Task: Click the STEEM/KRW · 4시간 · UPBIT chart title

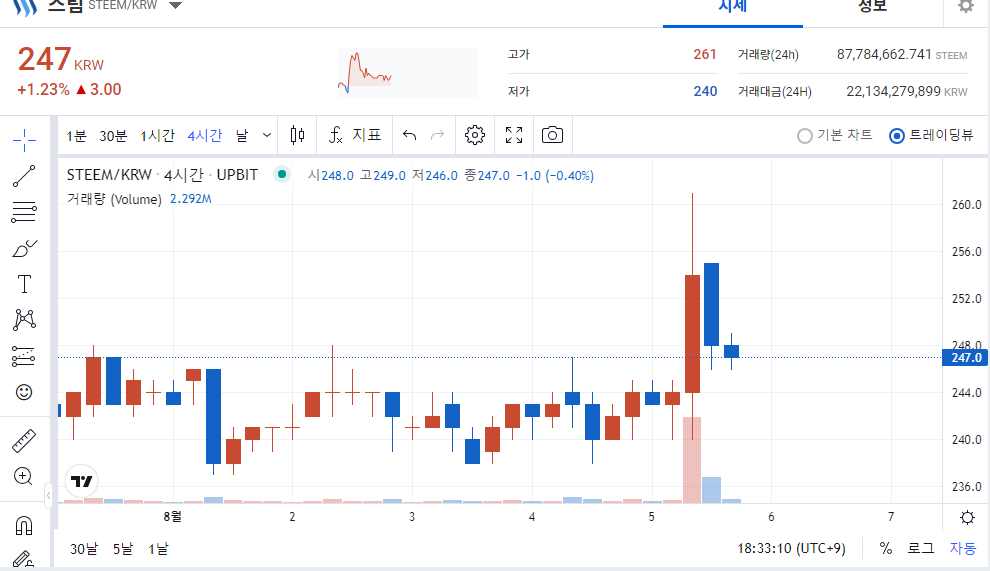Action: click(162, 175)
